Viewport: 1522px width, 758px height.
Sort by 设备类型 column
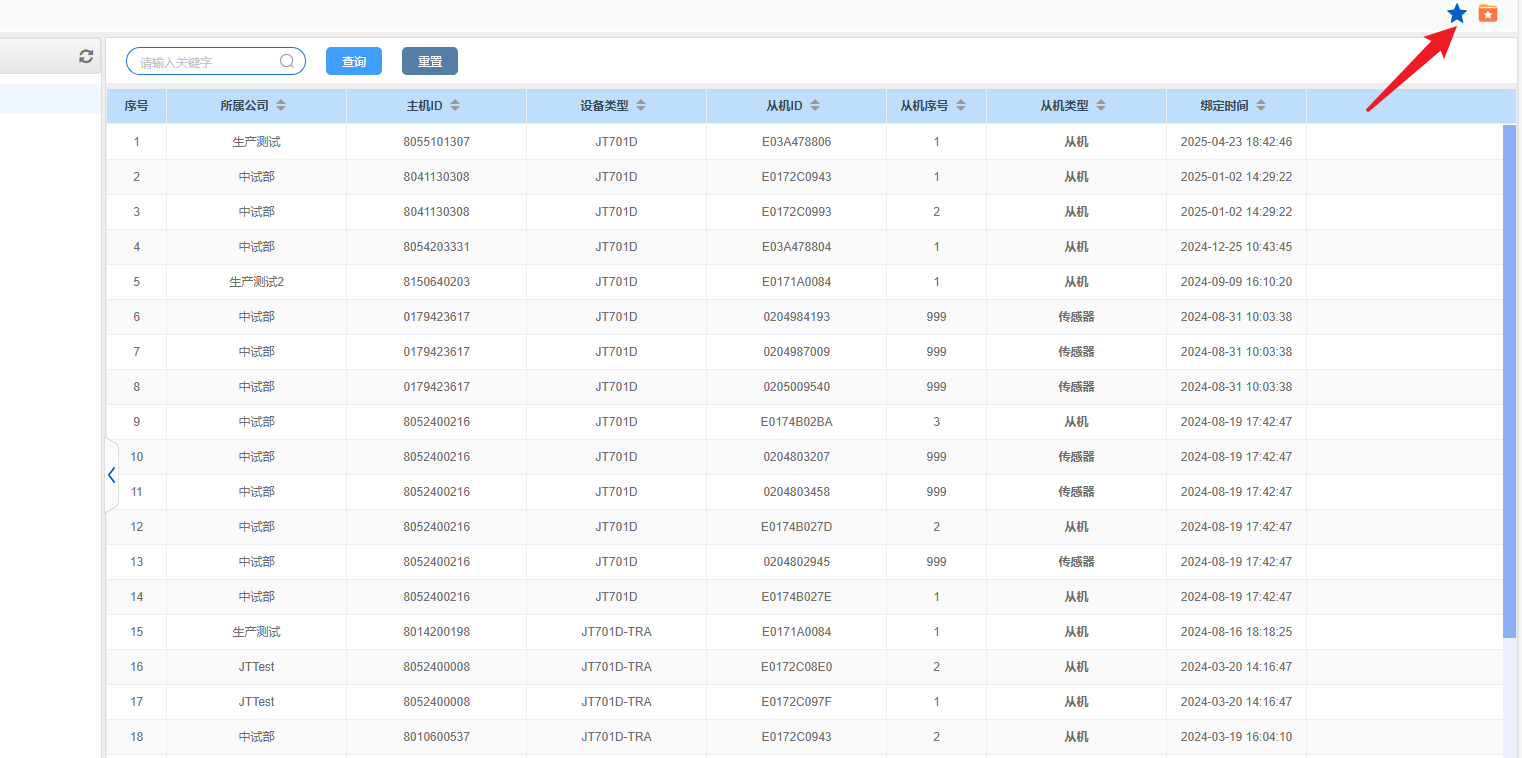(x=641, y=106)
